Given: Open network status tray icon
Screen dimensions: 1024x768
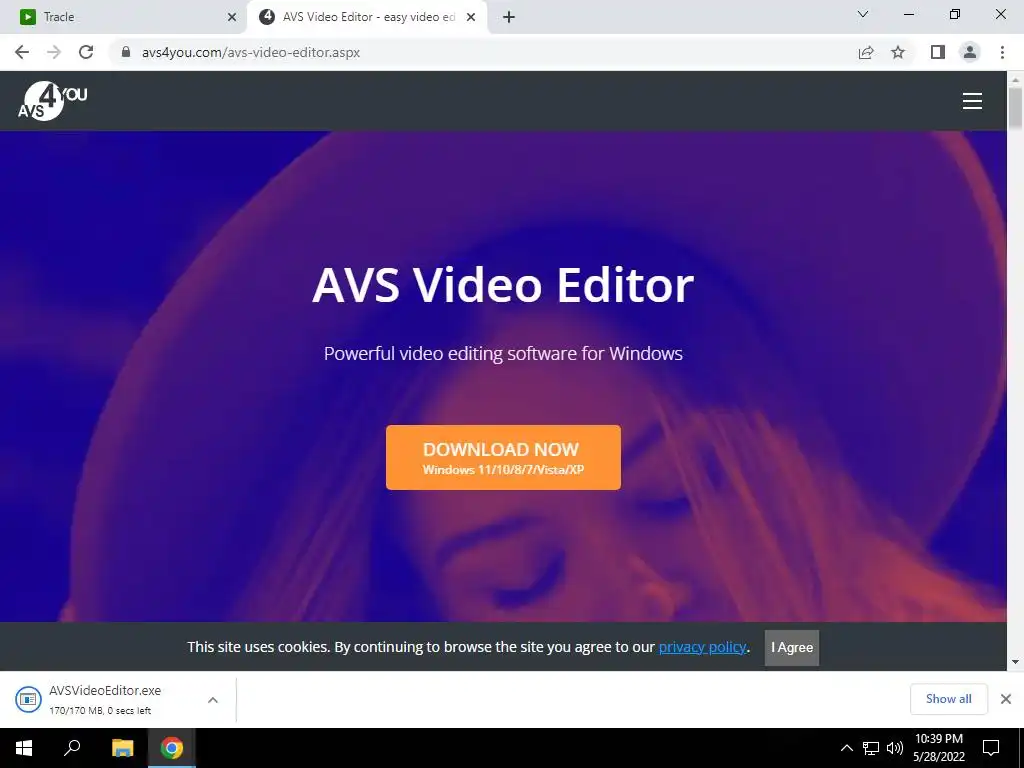Looking at the screenshot, I should [871, 748].
